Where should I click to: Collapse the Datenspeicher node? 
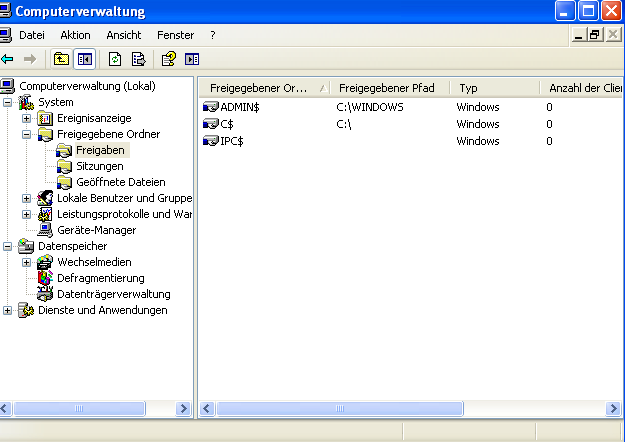pyautogui.click(x=7, y=246)
